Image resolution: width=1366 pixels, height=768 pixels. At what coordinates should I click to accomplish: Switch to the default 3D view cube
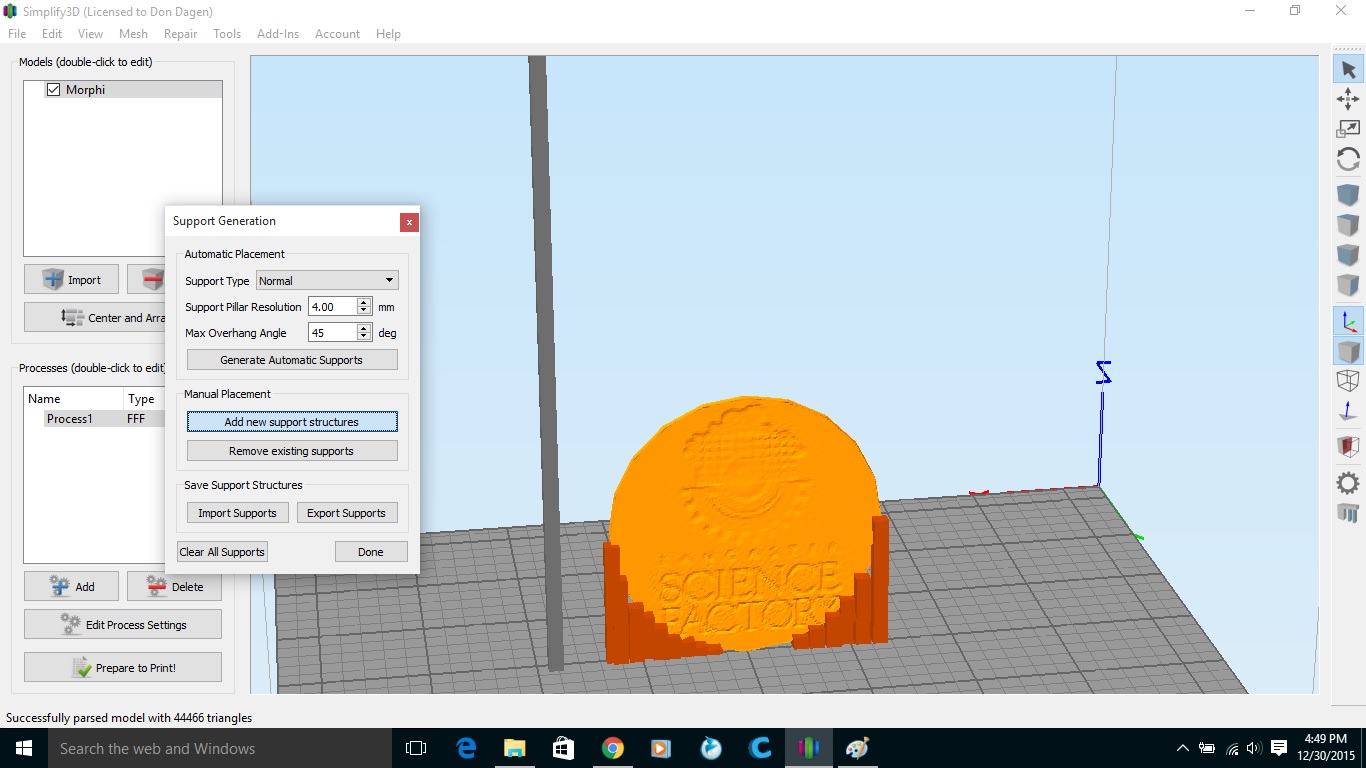tap(1348, 195)
